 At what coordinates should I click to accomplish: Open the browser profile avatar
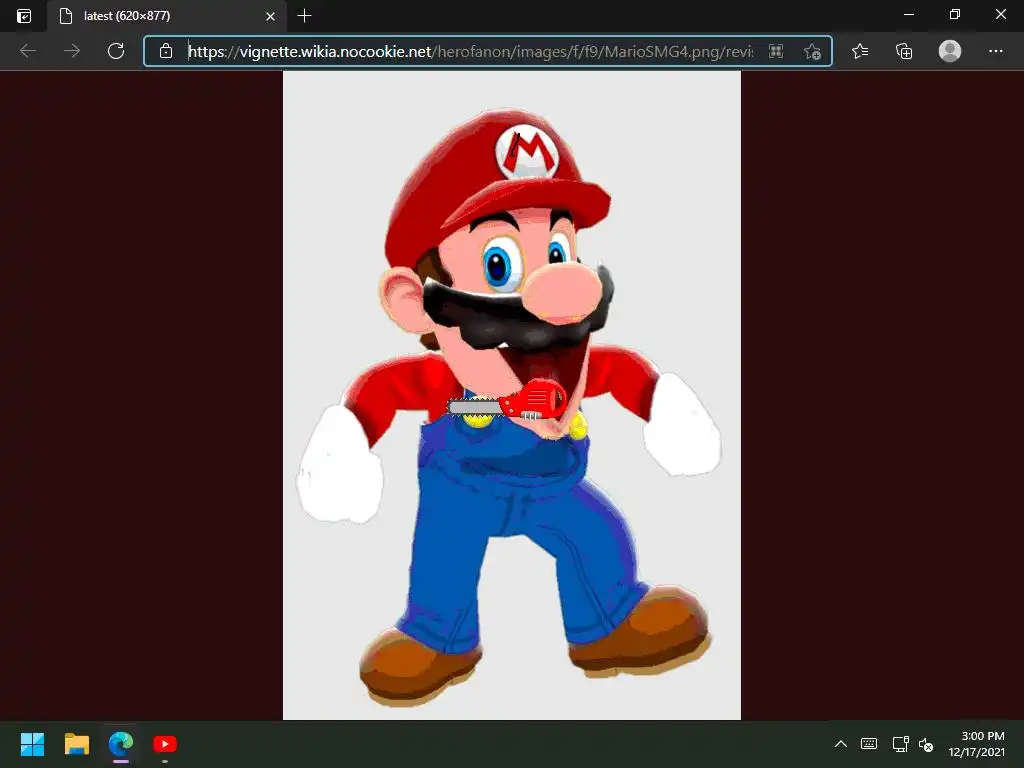(x=950, y=51)
